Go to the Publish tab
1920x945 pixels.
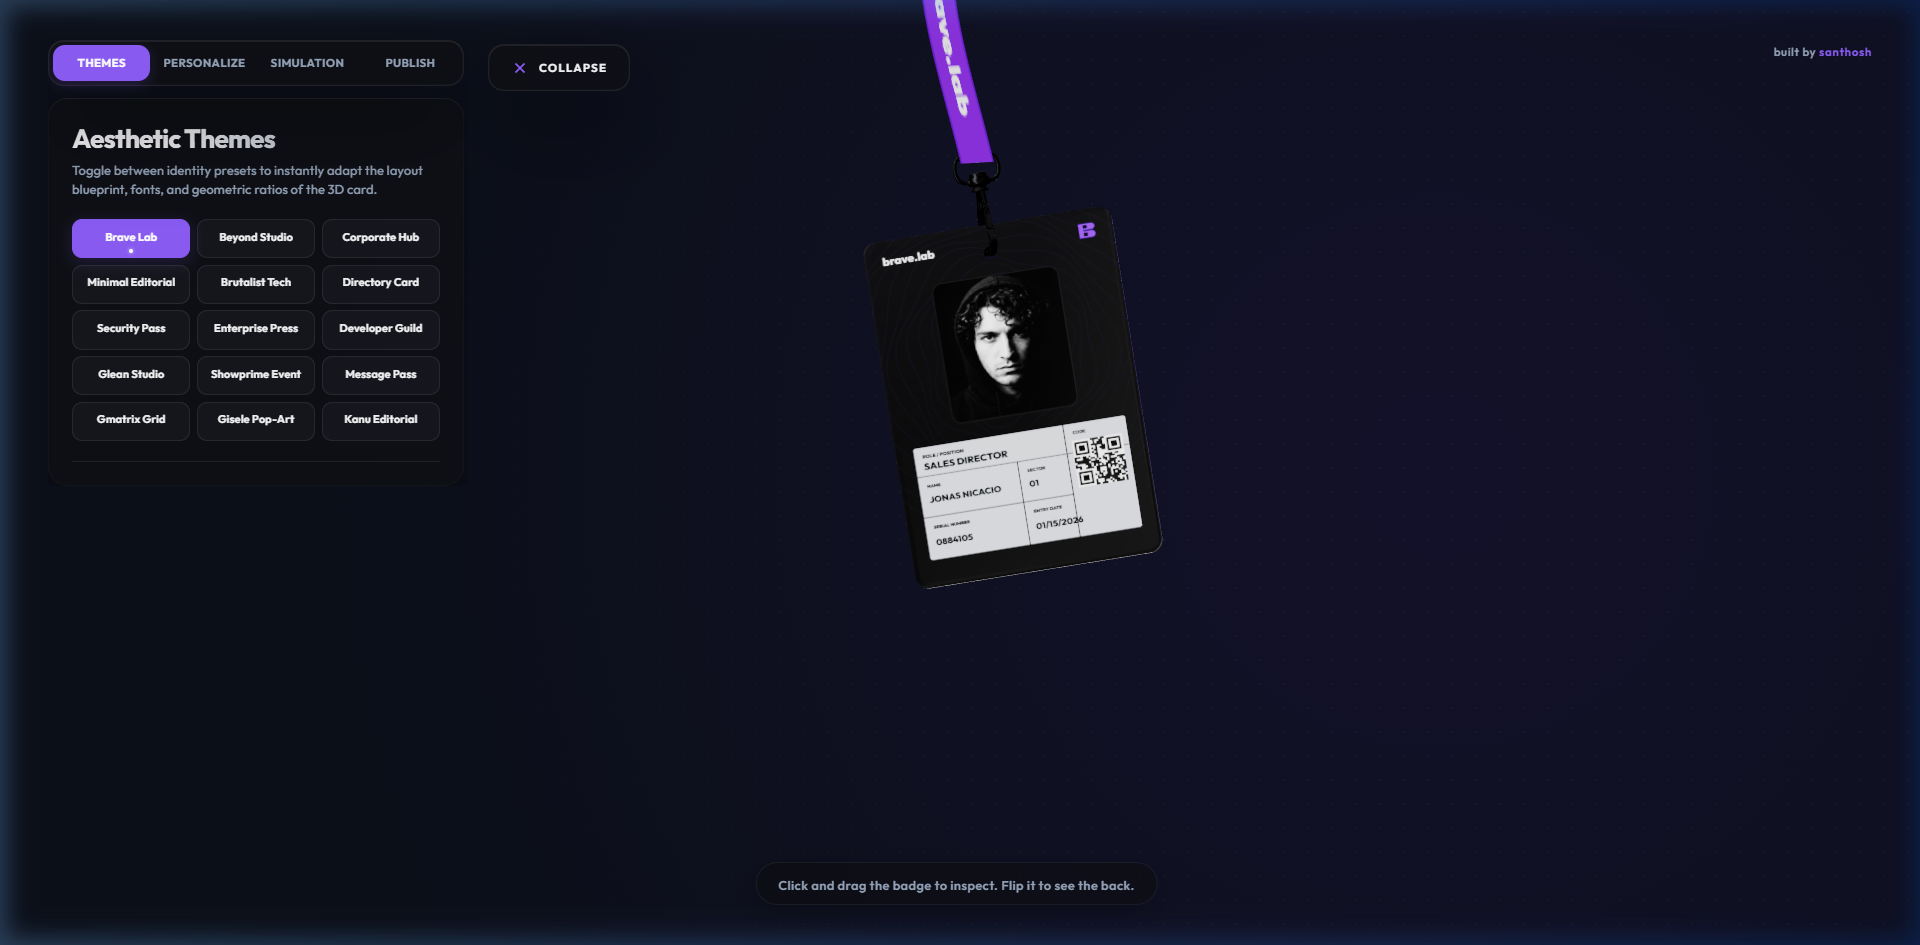tap(410, 63)
